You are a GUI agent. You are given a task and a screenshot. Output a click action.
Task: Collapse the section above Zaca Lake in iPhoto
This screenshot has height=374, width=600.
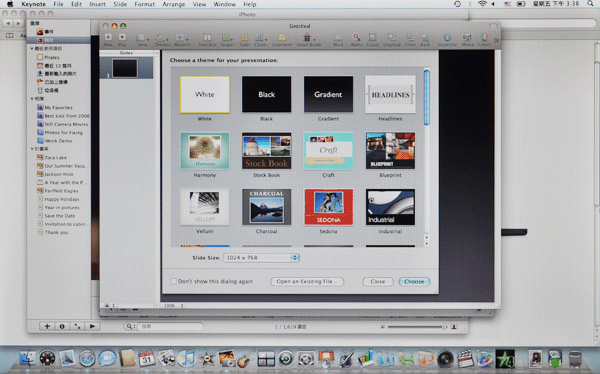(32, 149)
